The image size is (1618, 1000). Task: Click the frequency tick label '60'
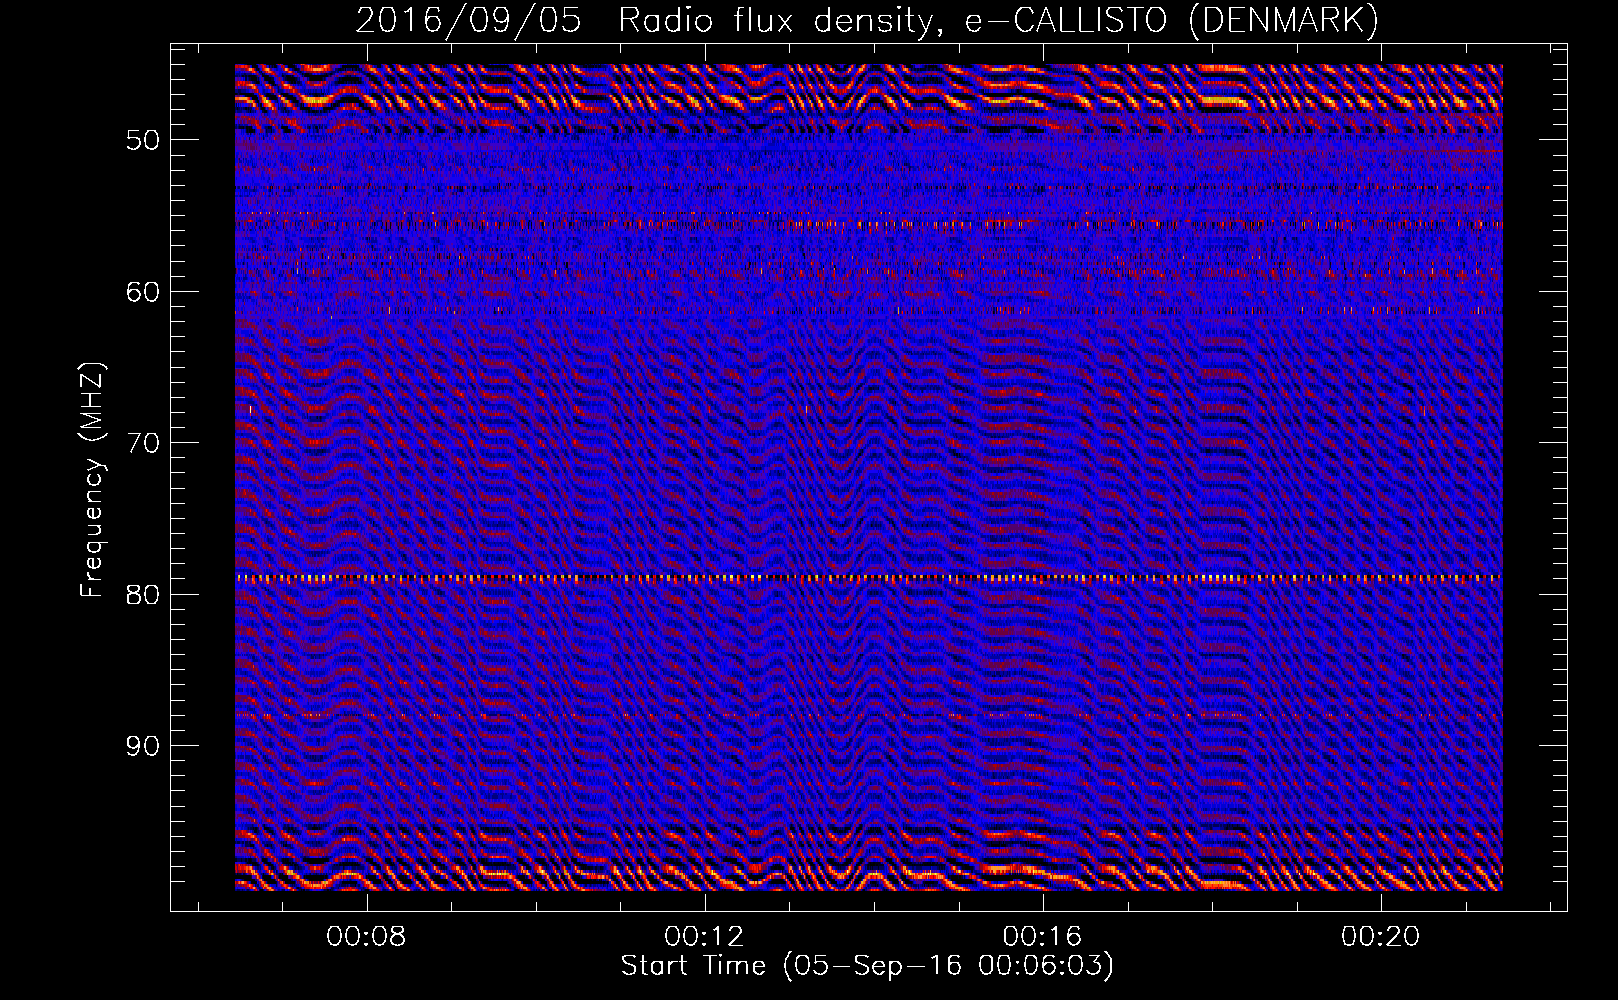tap(143, 291)
